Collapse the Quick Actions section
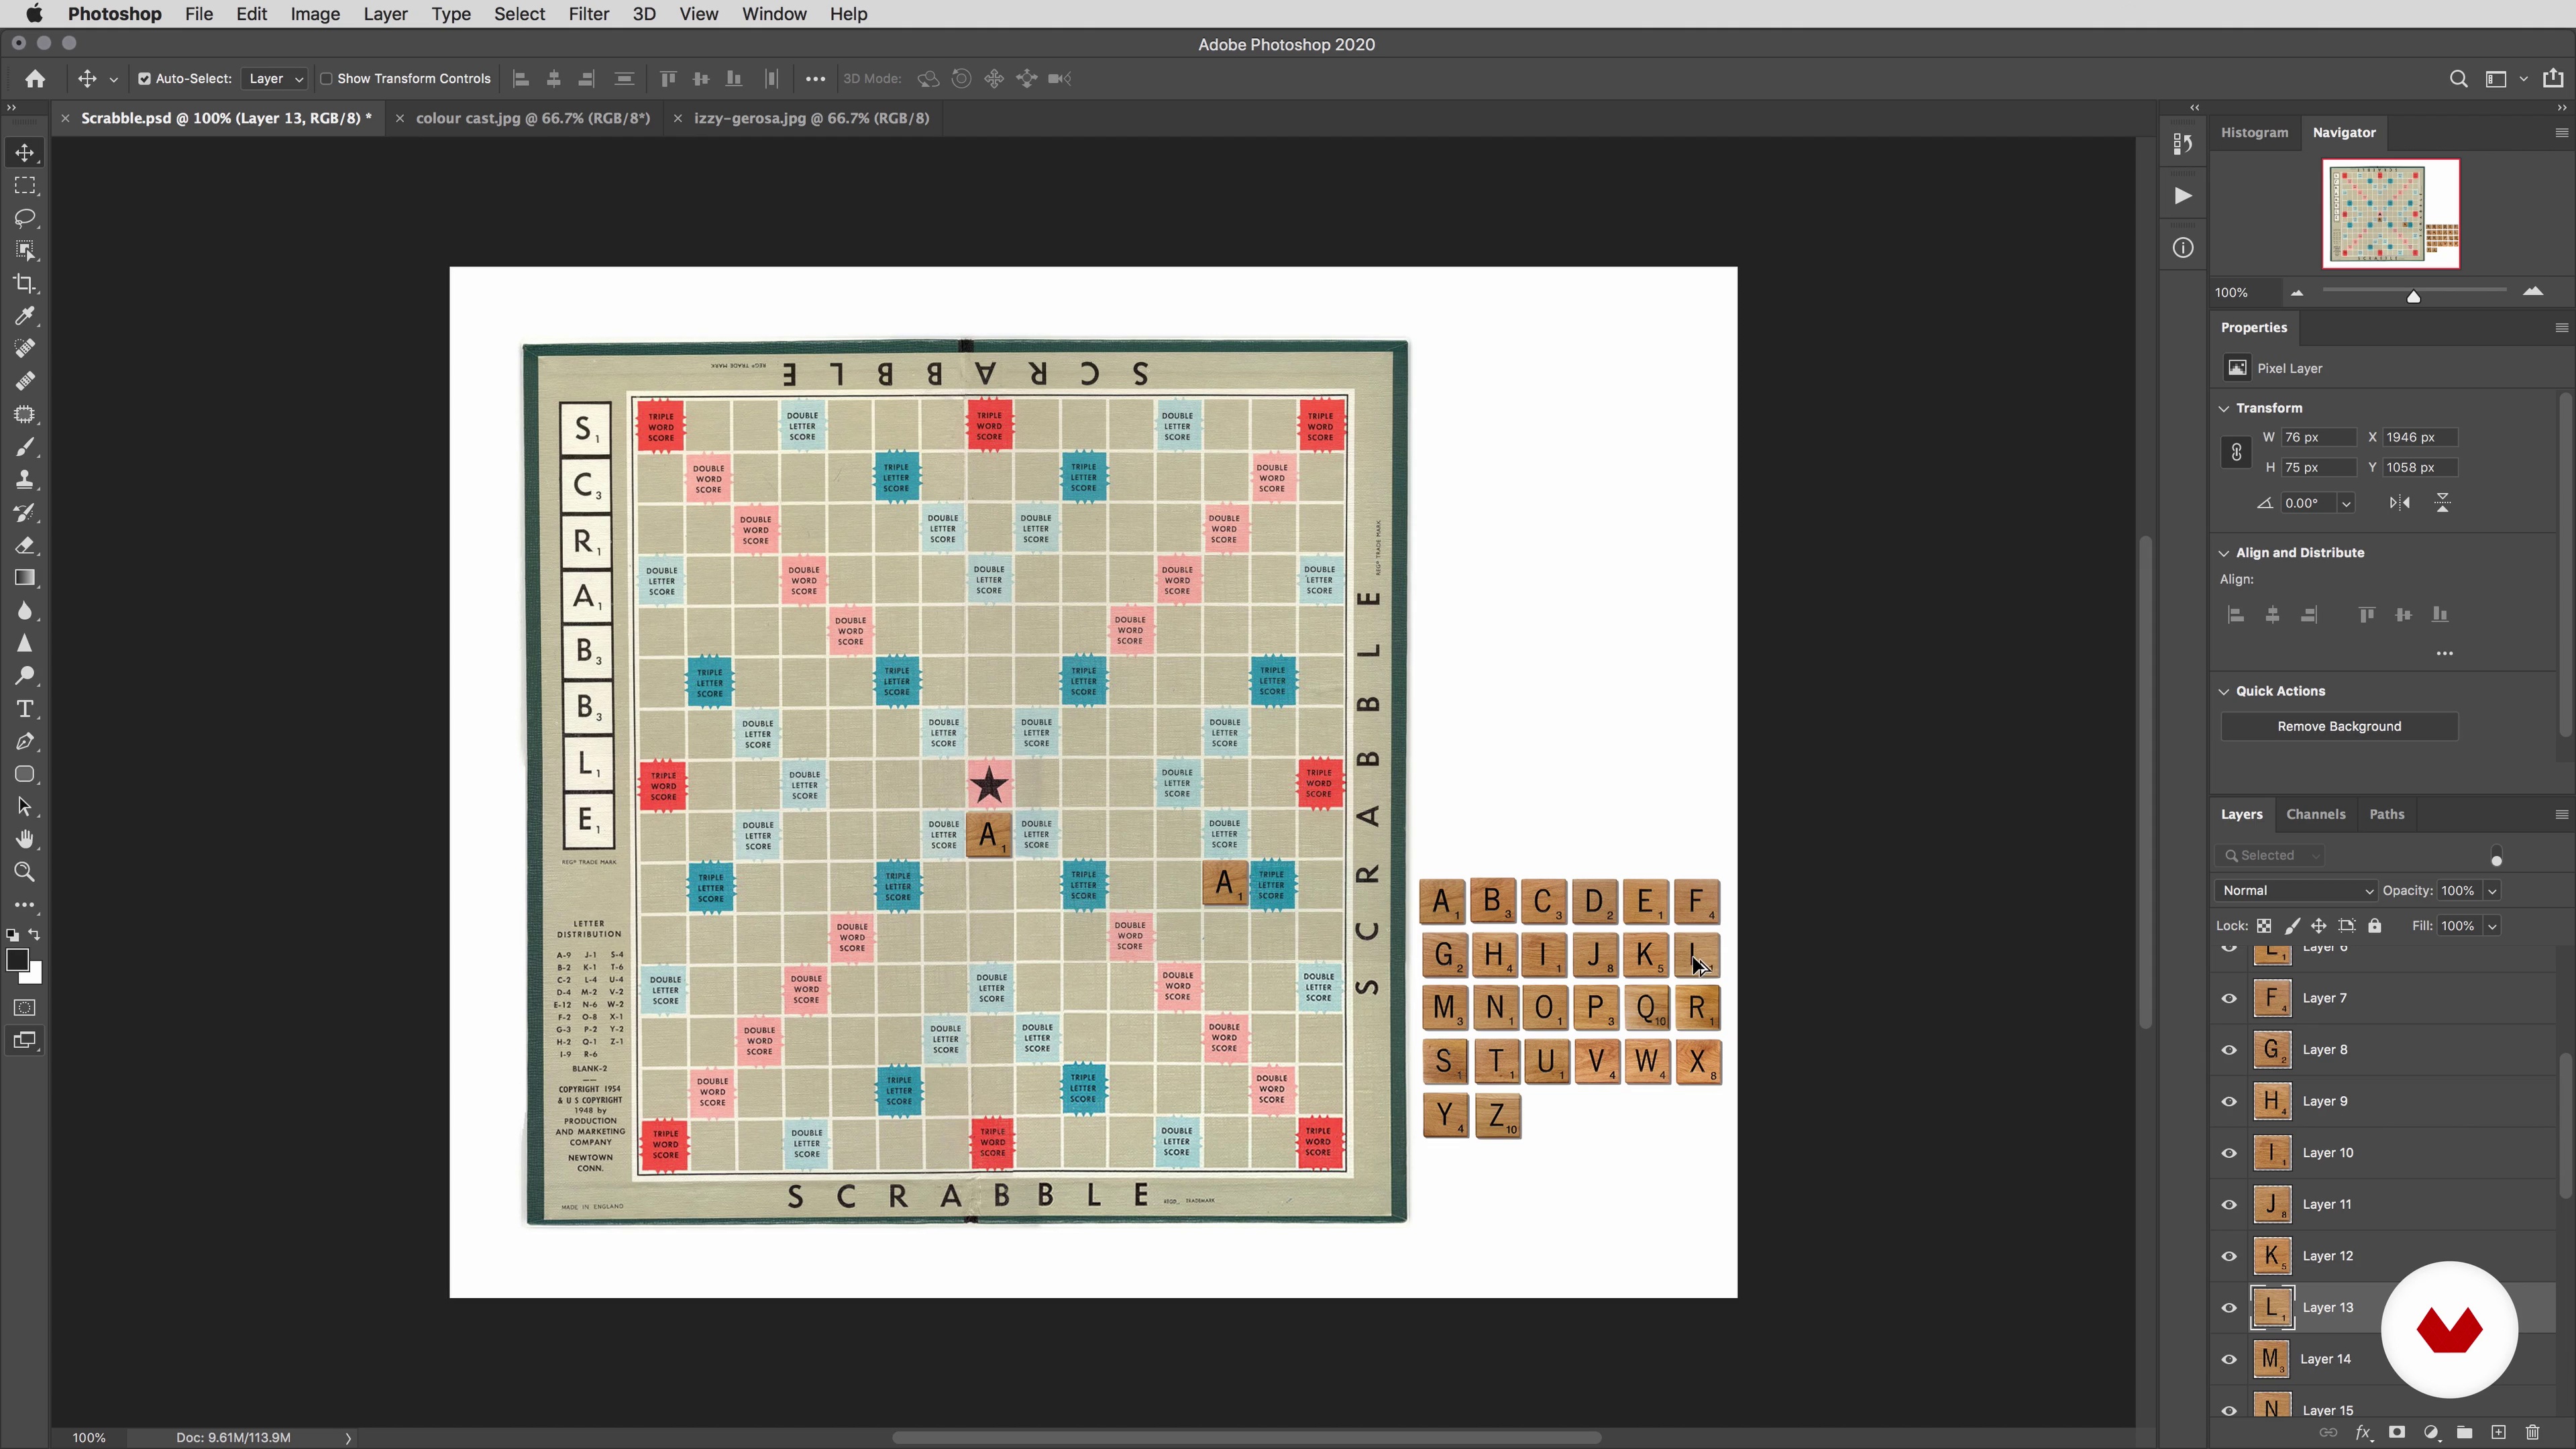Image resolution: width=2576 pixels, height=1449 pixels. 2224,691
